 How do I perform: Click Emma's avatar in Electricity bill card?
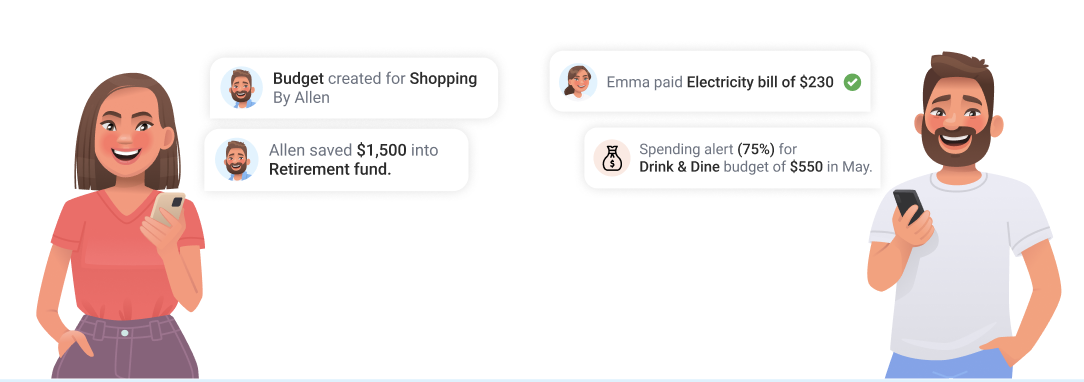(x=578, y=82)
